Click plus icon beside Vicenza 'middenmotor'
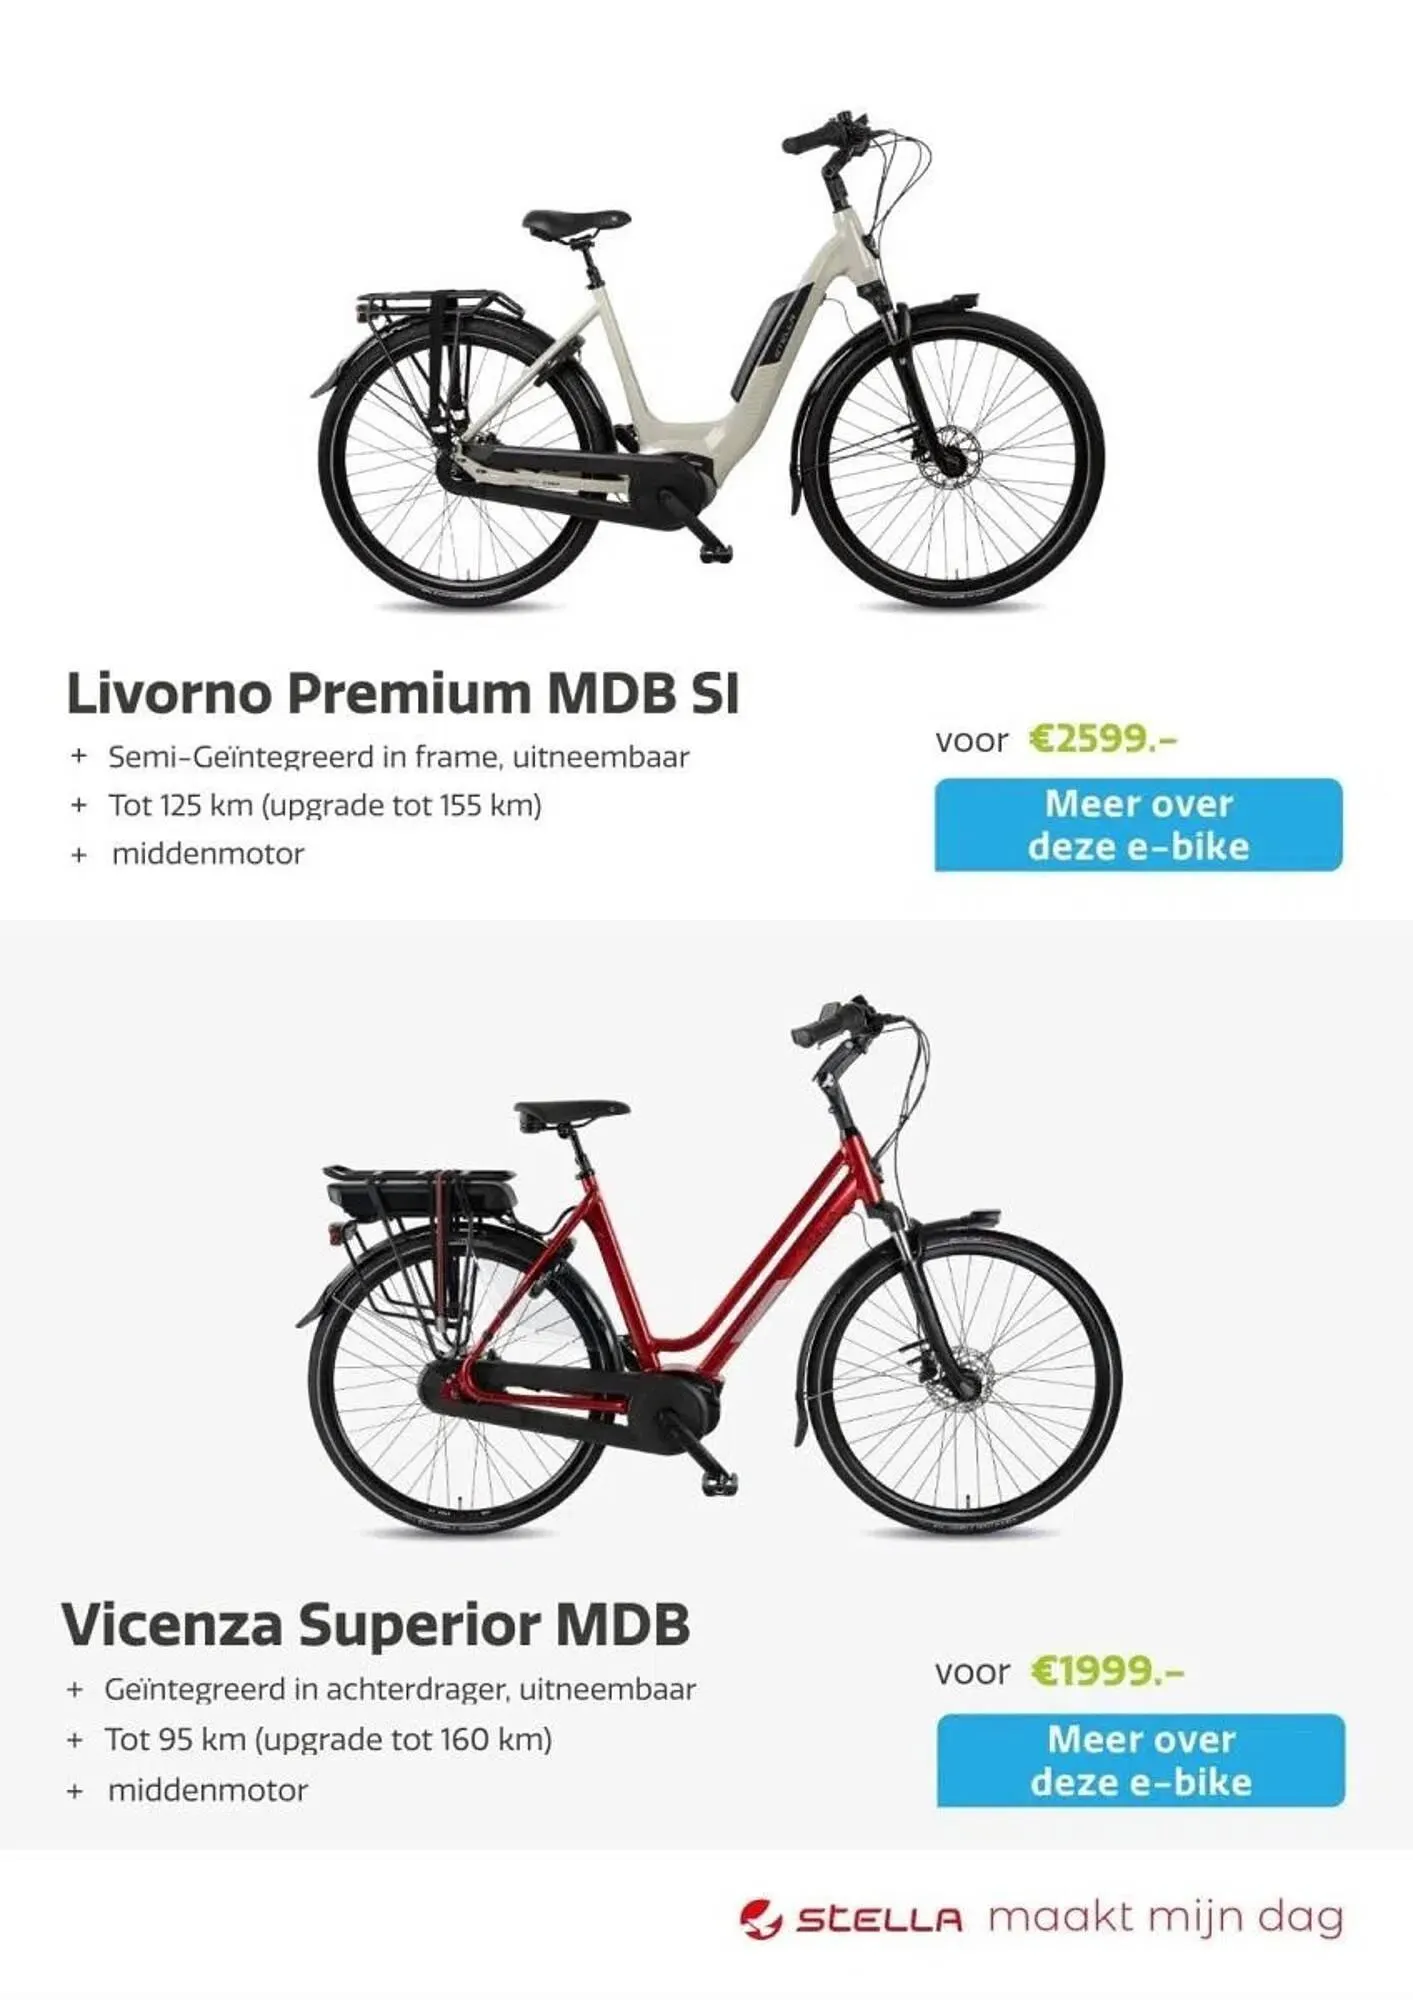Image resolution: width=1413 pixels, height=2000 pixels. click(x=75, y=1789)
